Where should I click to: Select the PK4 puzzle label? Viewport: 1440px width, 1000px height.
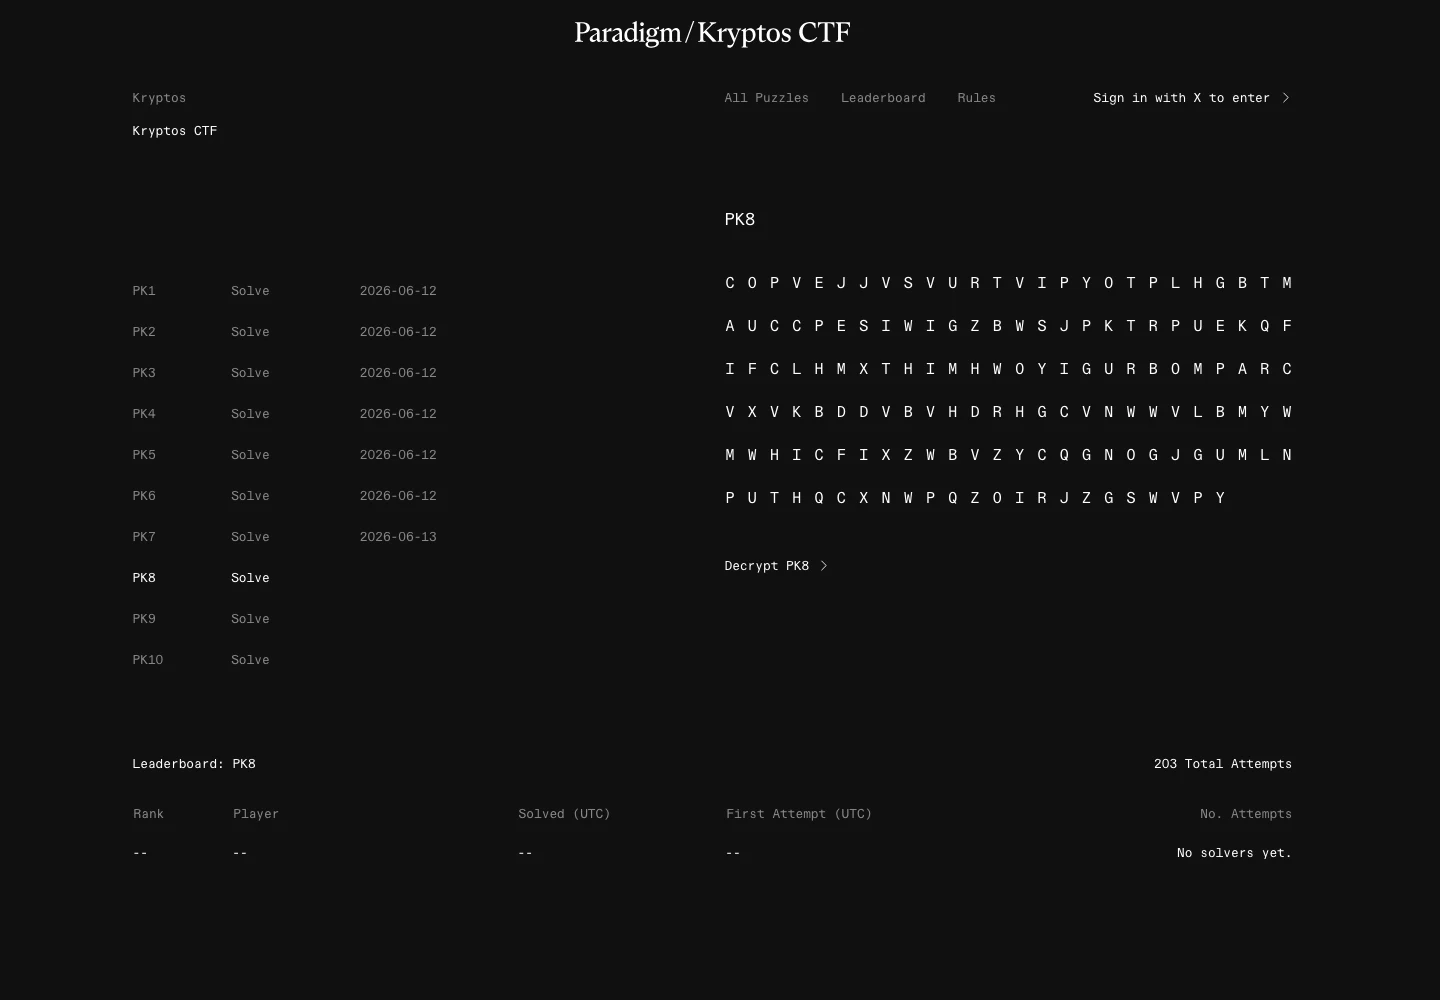(144, 414)
